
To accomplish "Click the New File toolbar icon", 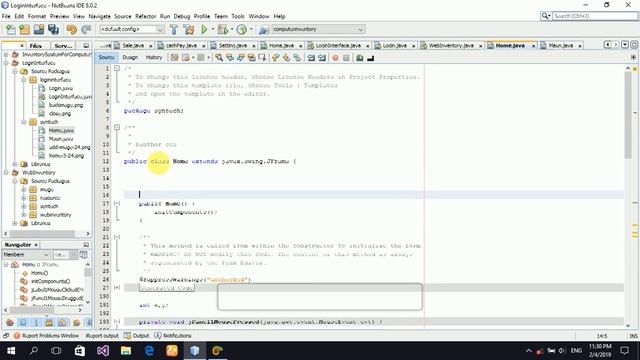I will click(x=11, y=29).
